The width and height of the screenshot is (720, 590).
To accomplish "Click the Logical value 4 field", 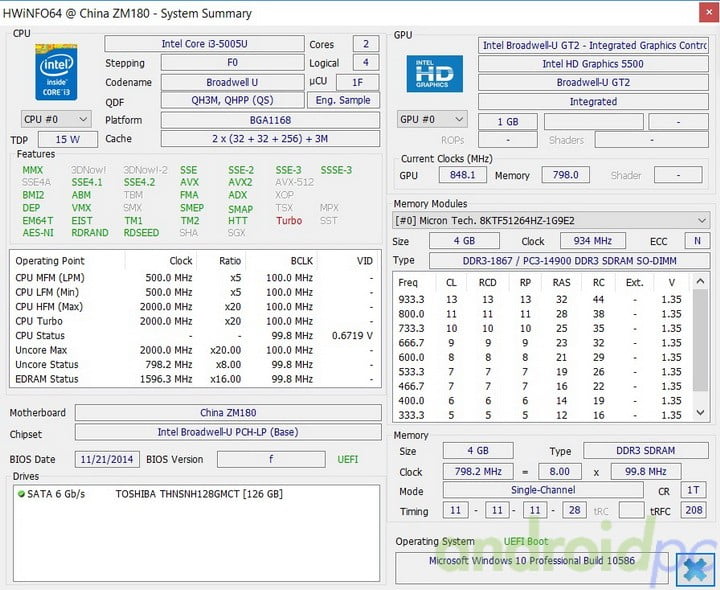I will click(x=366, y=62).
